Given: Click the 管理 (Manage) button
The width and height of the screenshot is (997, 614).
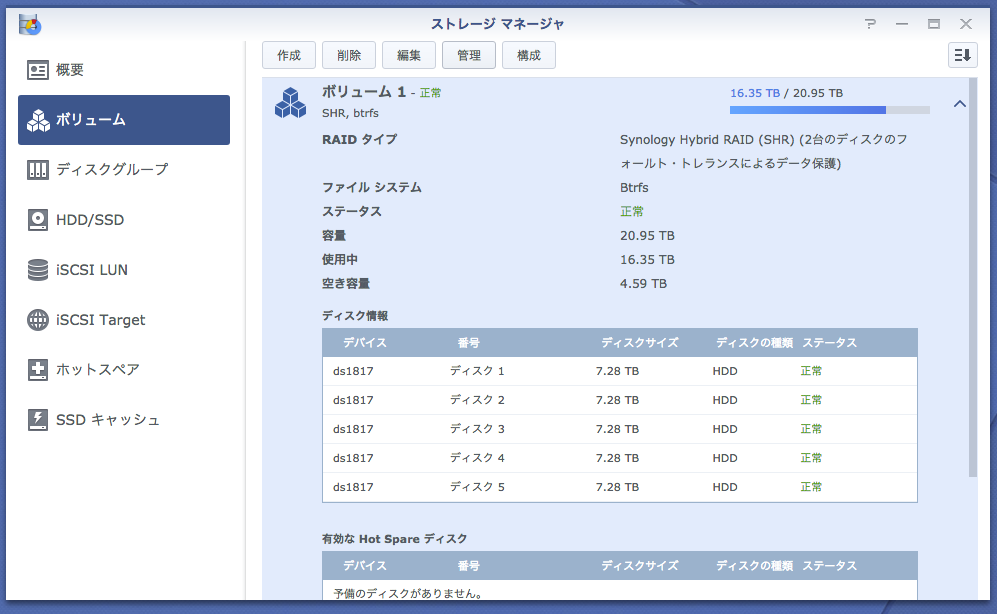Looking at the screenshot, I should tap(468, 55).
